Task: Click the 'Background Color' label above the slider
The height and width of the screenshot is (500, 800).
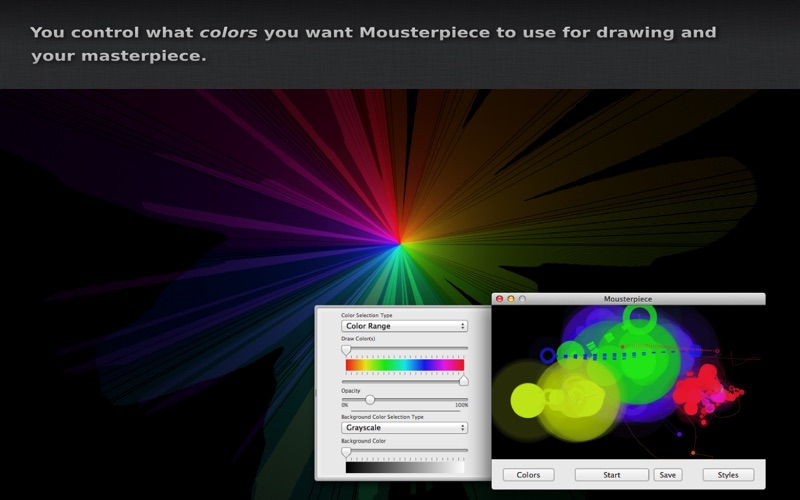Action: (363, 441)
